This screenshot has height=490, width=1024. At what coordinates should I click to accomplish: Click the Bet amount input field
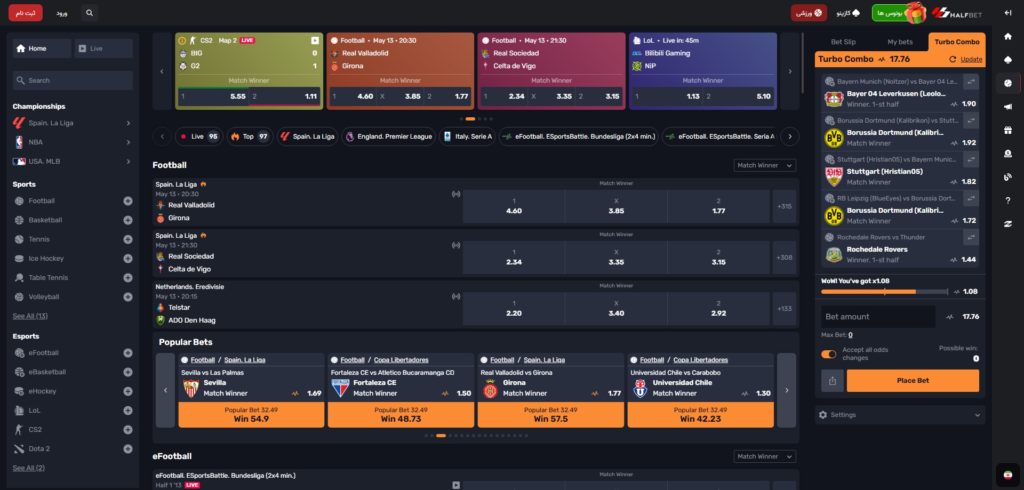coord(876,316)
